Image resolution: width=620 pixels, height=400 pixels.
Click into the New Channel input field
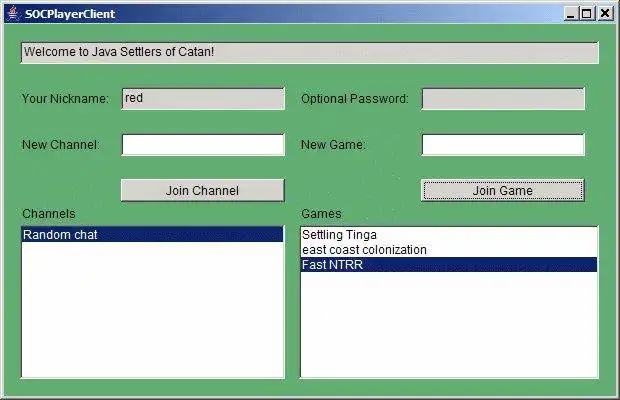pos(203,145)
